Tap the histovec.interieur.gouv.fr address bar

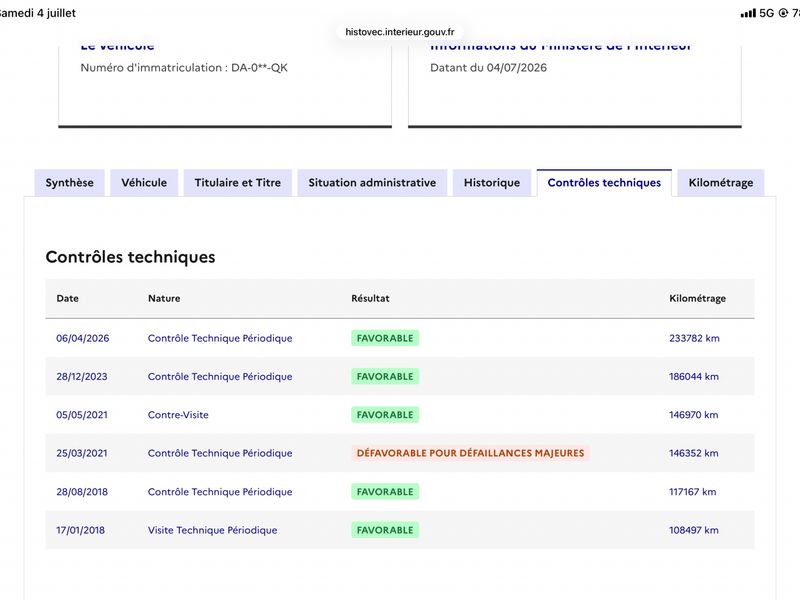click(x=399, y=32)
